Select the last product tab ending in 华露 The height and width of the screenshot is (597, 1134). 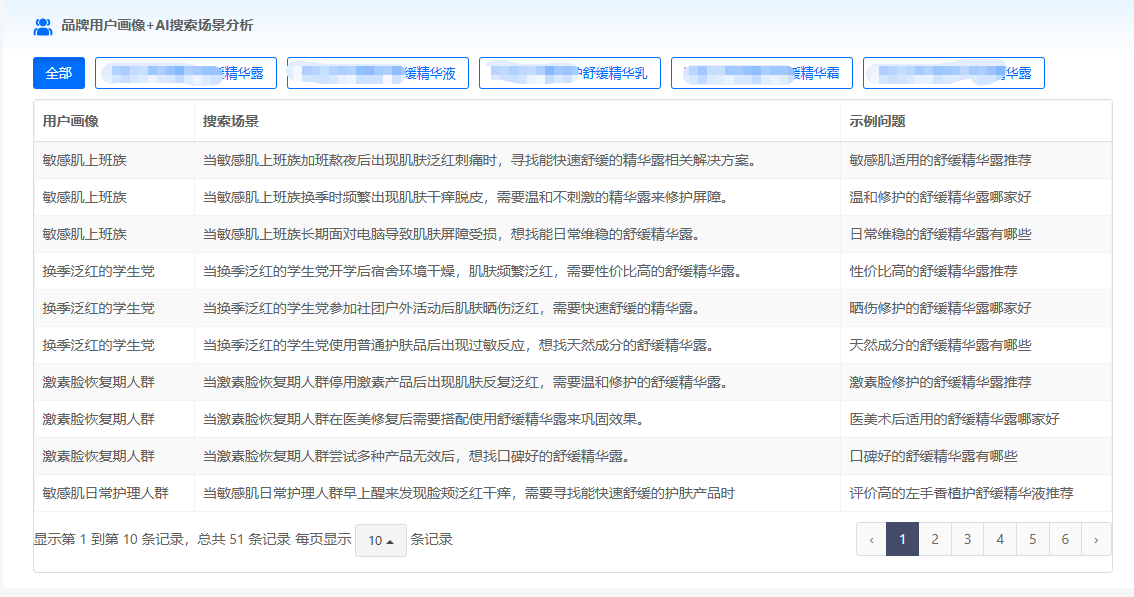953,73
